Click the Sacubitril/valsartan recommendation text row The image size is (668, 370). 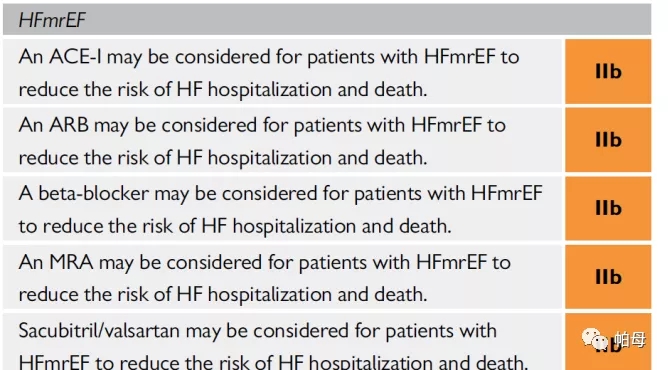point(282,342)
